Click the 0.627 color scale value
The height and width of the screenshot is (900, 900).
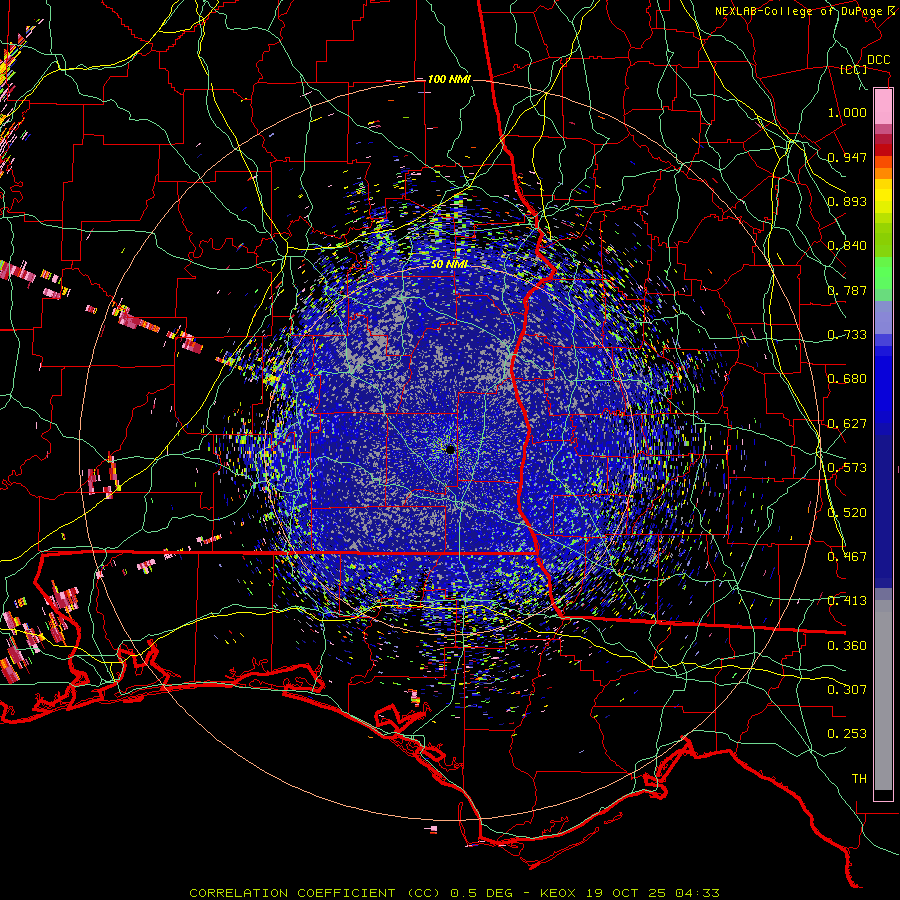click(847, 424)
